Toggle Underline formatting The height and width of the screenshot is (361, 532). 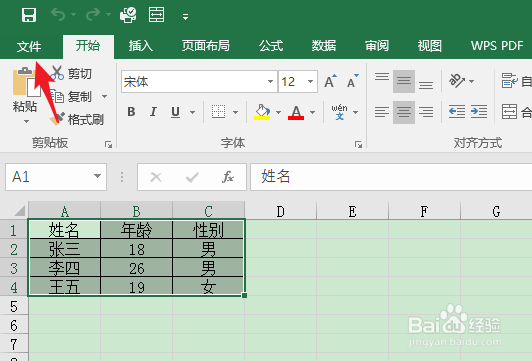coord(175,112)
